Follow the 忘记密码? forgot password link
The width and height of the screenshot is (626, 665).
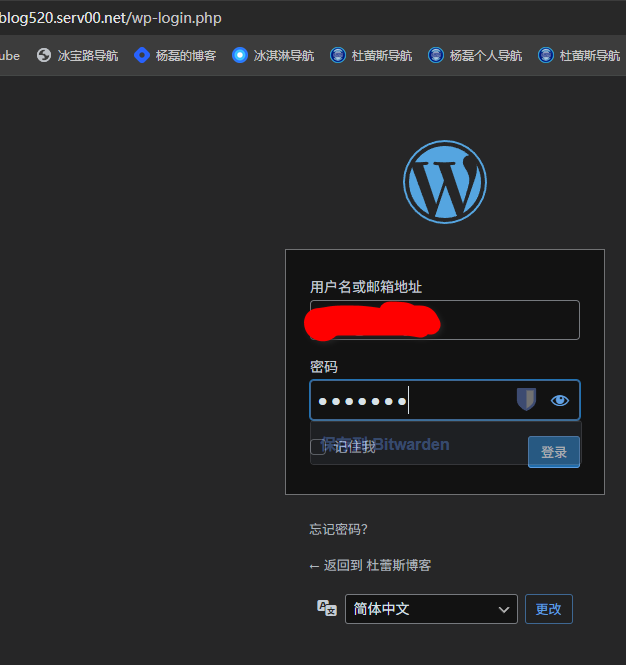click(345, 529)
